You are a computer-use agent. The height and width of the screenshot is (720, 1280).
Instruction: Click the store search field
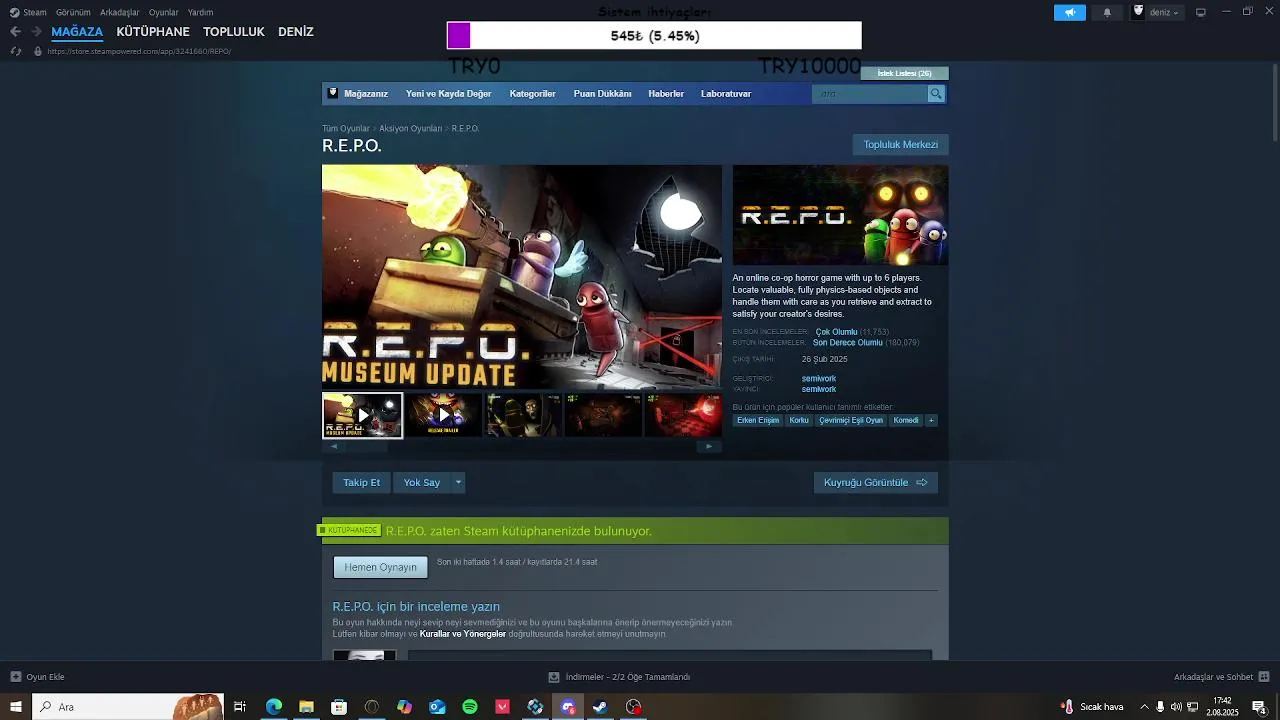point(870,93)
